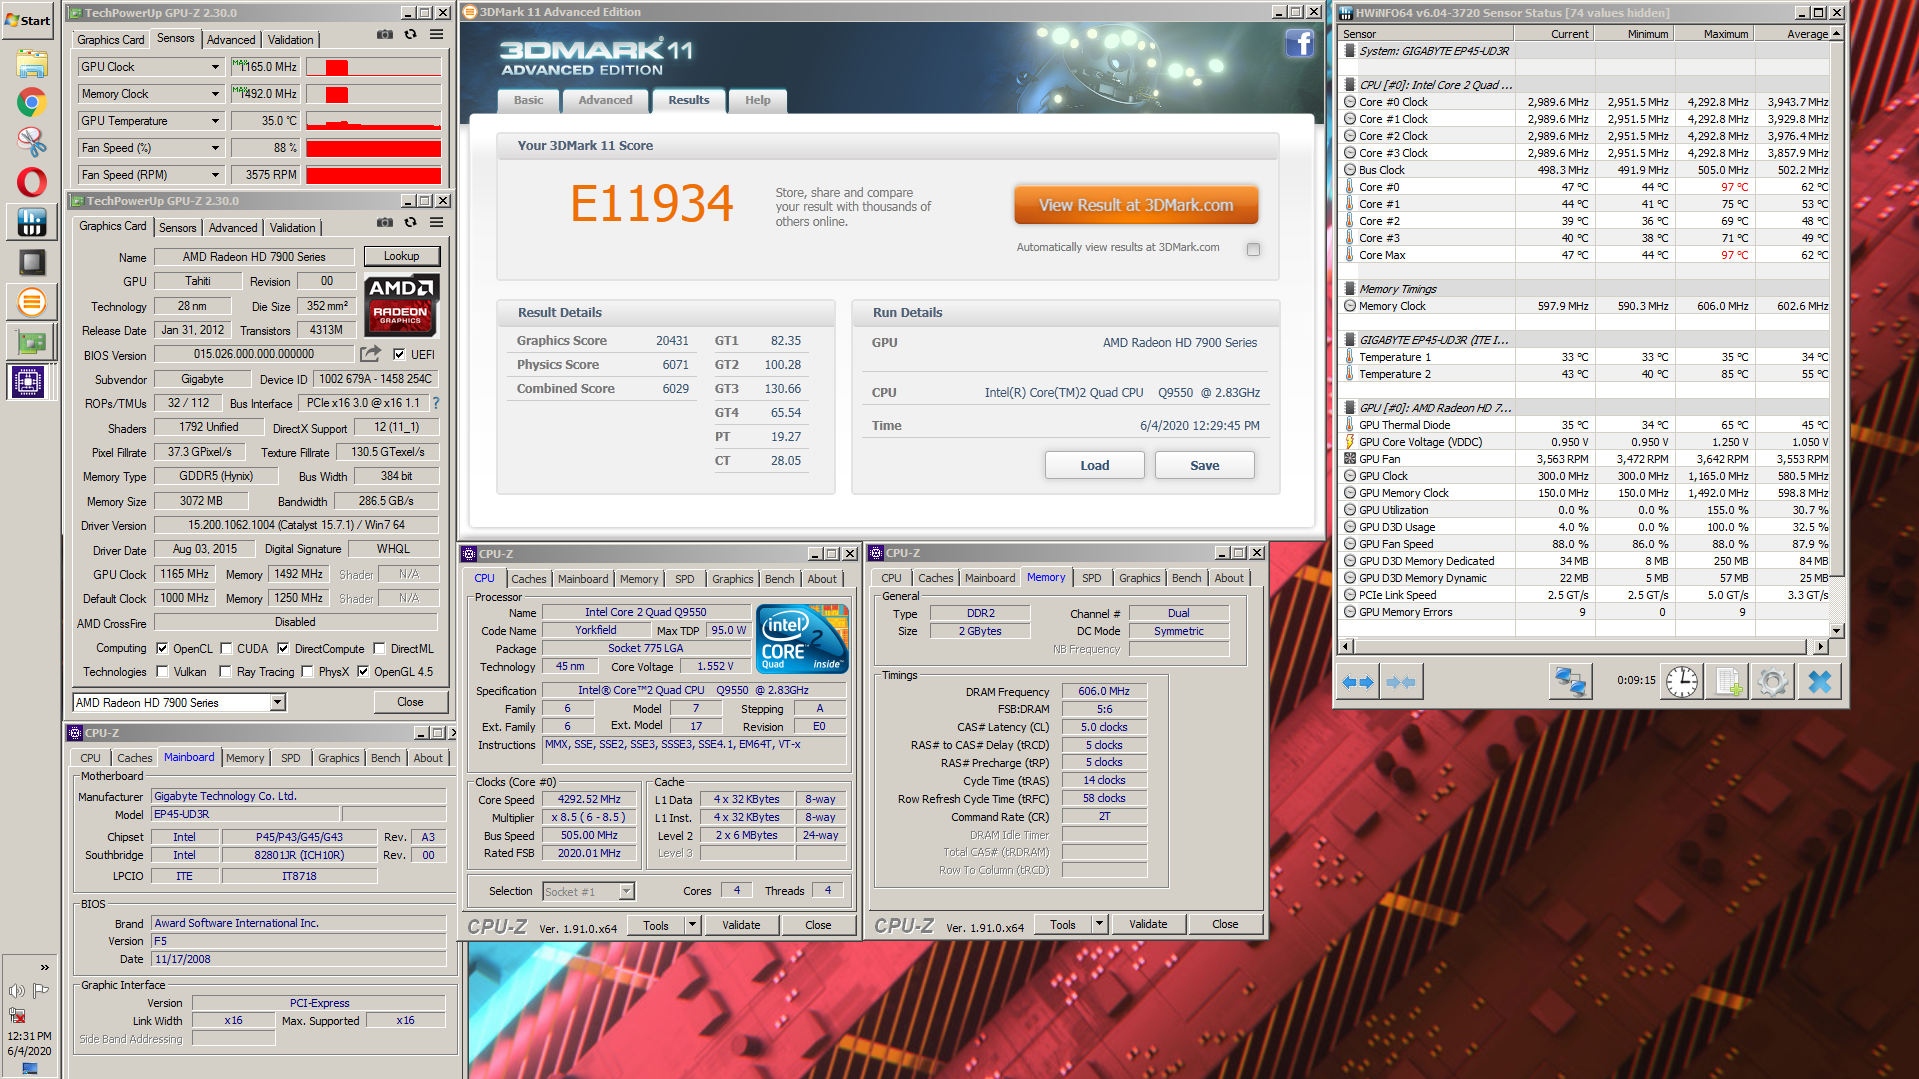Launch Google Chrome from the taskbar
The height and width of the screenshot is (1079, 1919).
(31, 102)
